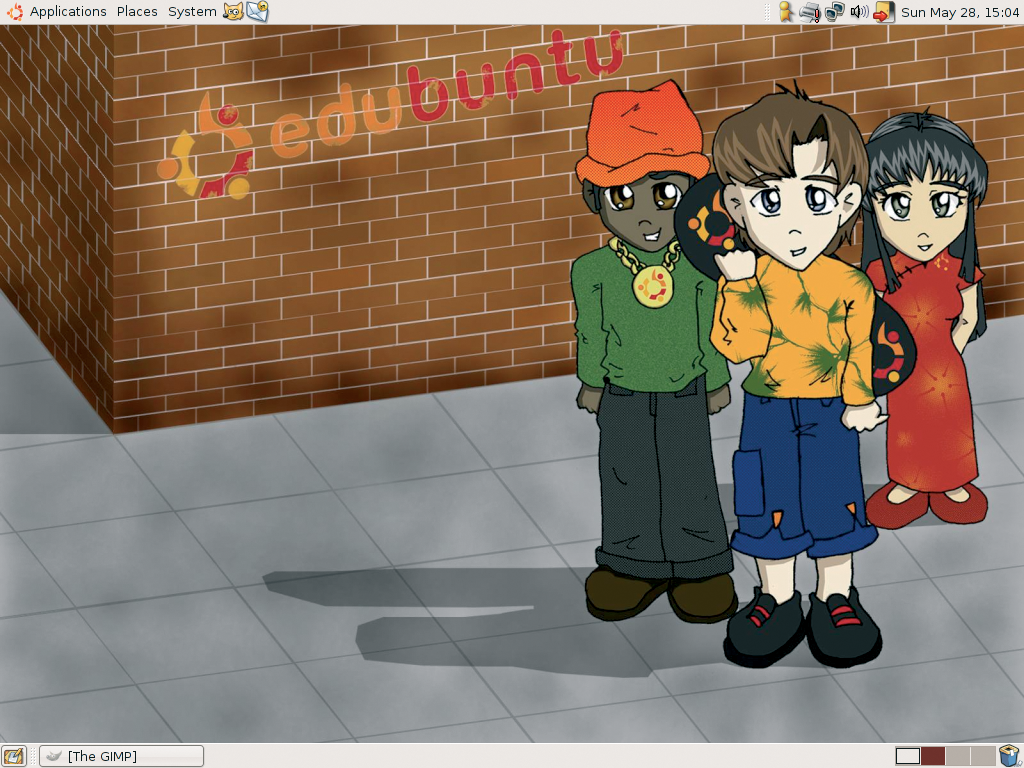Switch to the first workspace
The height and width of the screenshot is (768, 1024).
point(908,756)
